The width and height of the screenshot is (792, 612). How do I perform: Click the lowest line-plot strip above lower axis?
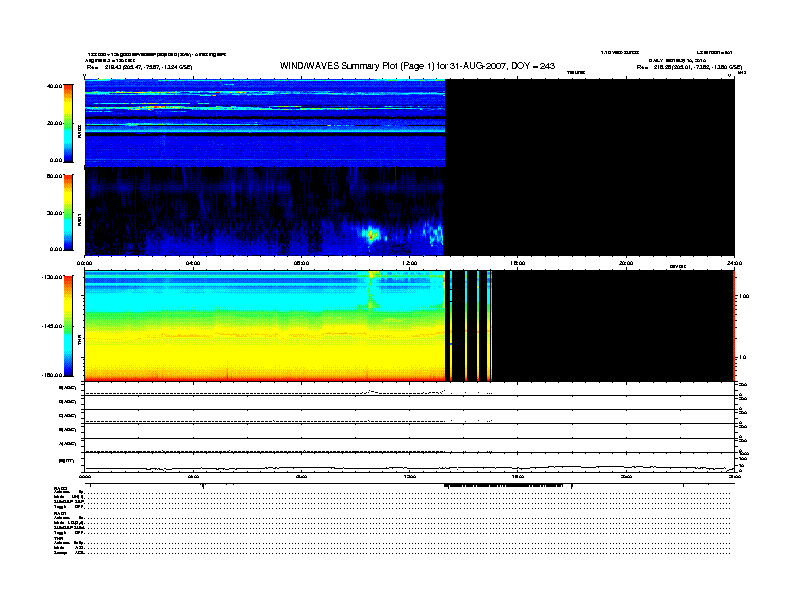[x=409, y=463]
